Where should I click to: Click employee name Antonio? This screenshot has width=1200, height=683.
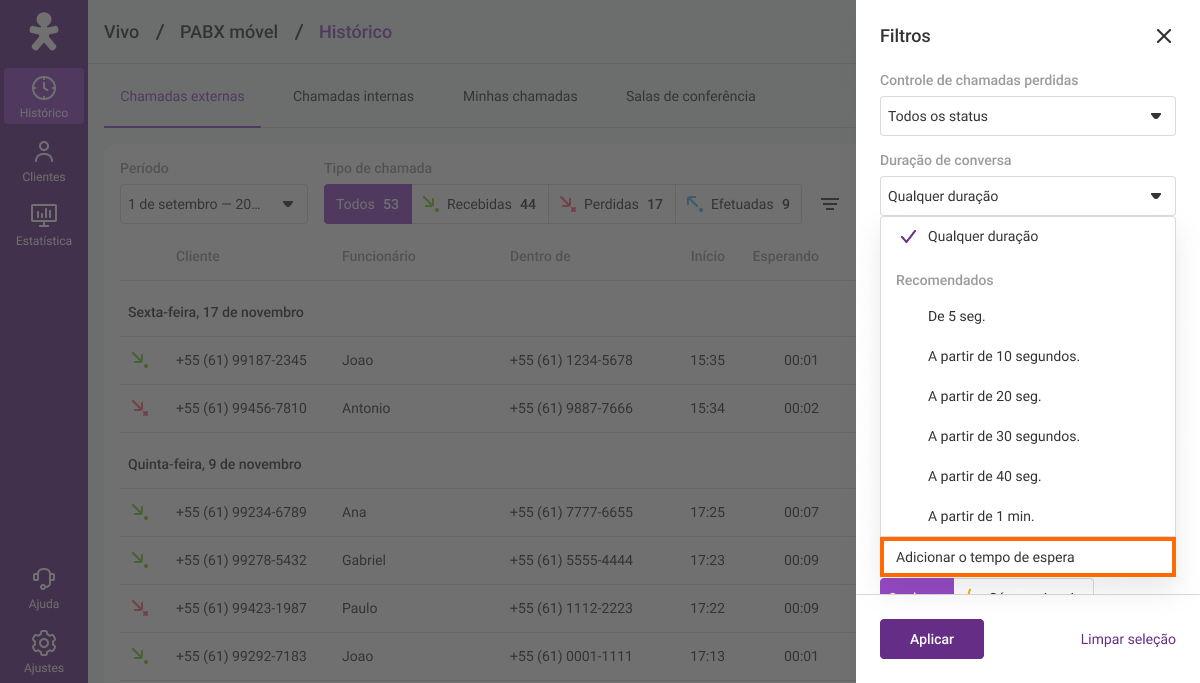click(366, 408)
